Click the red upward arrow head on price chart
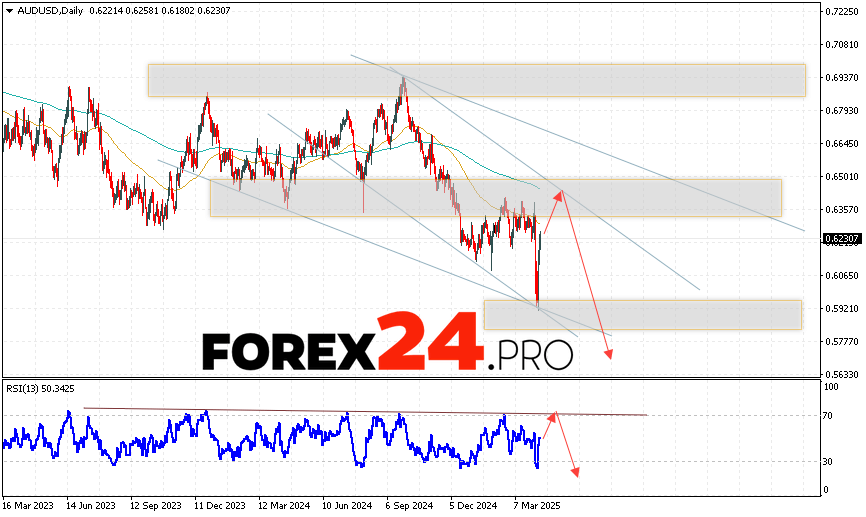The height and width of the screenshot is (517, 866). click(562, 192)
